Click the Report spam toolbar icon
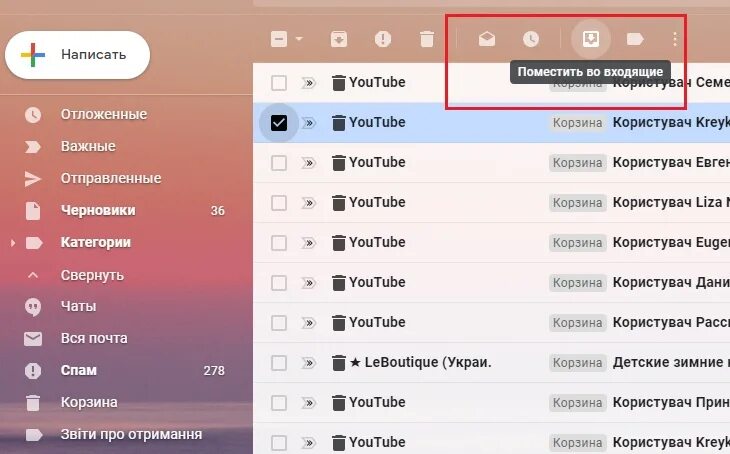730x454 pixels. tap(383, 39)
